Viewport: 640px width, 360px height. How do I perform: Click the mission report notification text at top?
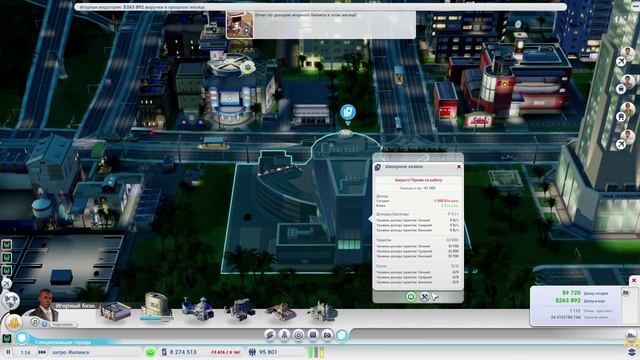click(x=306, y=15)
